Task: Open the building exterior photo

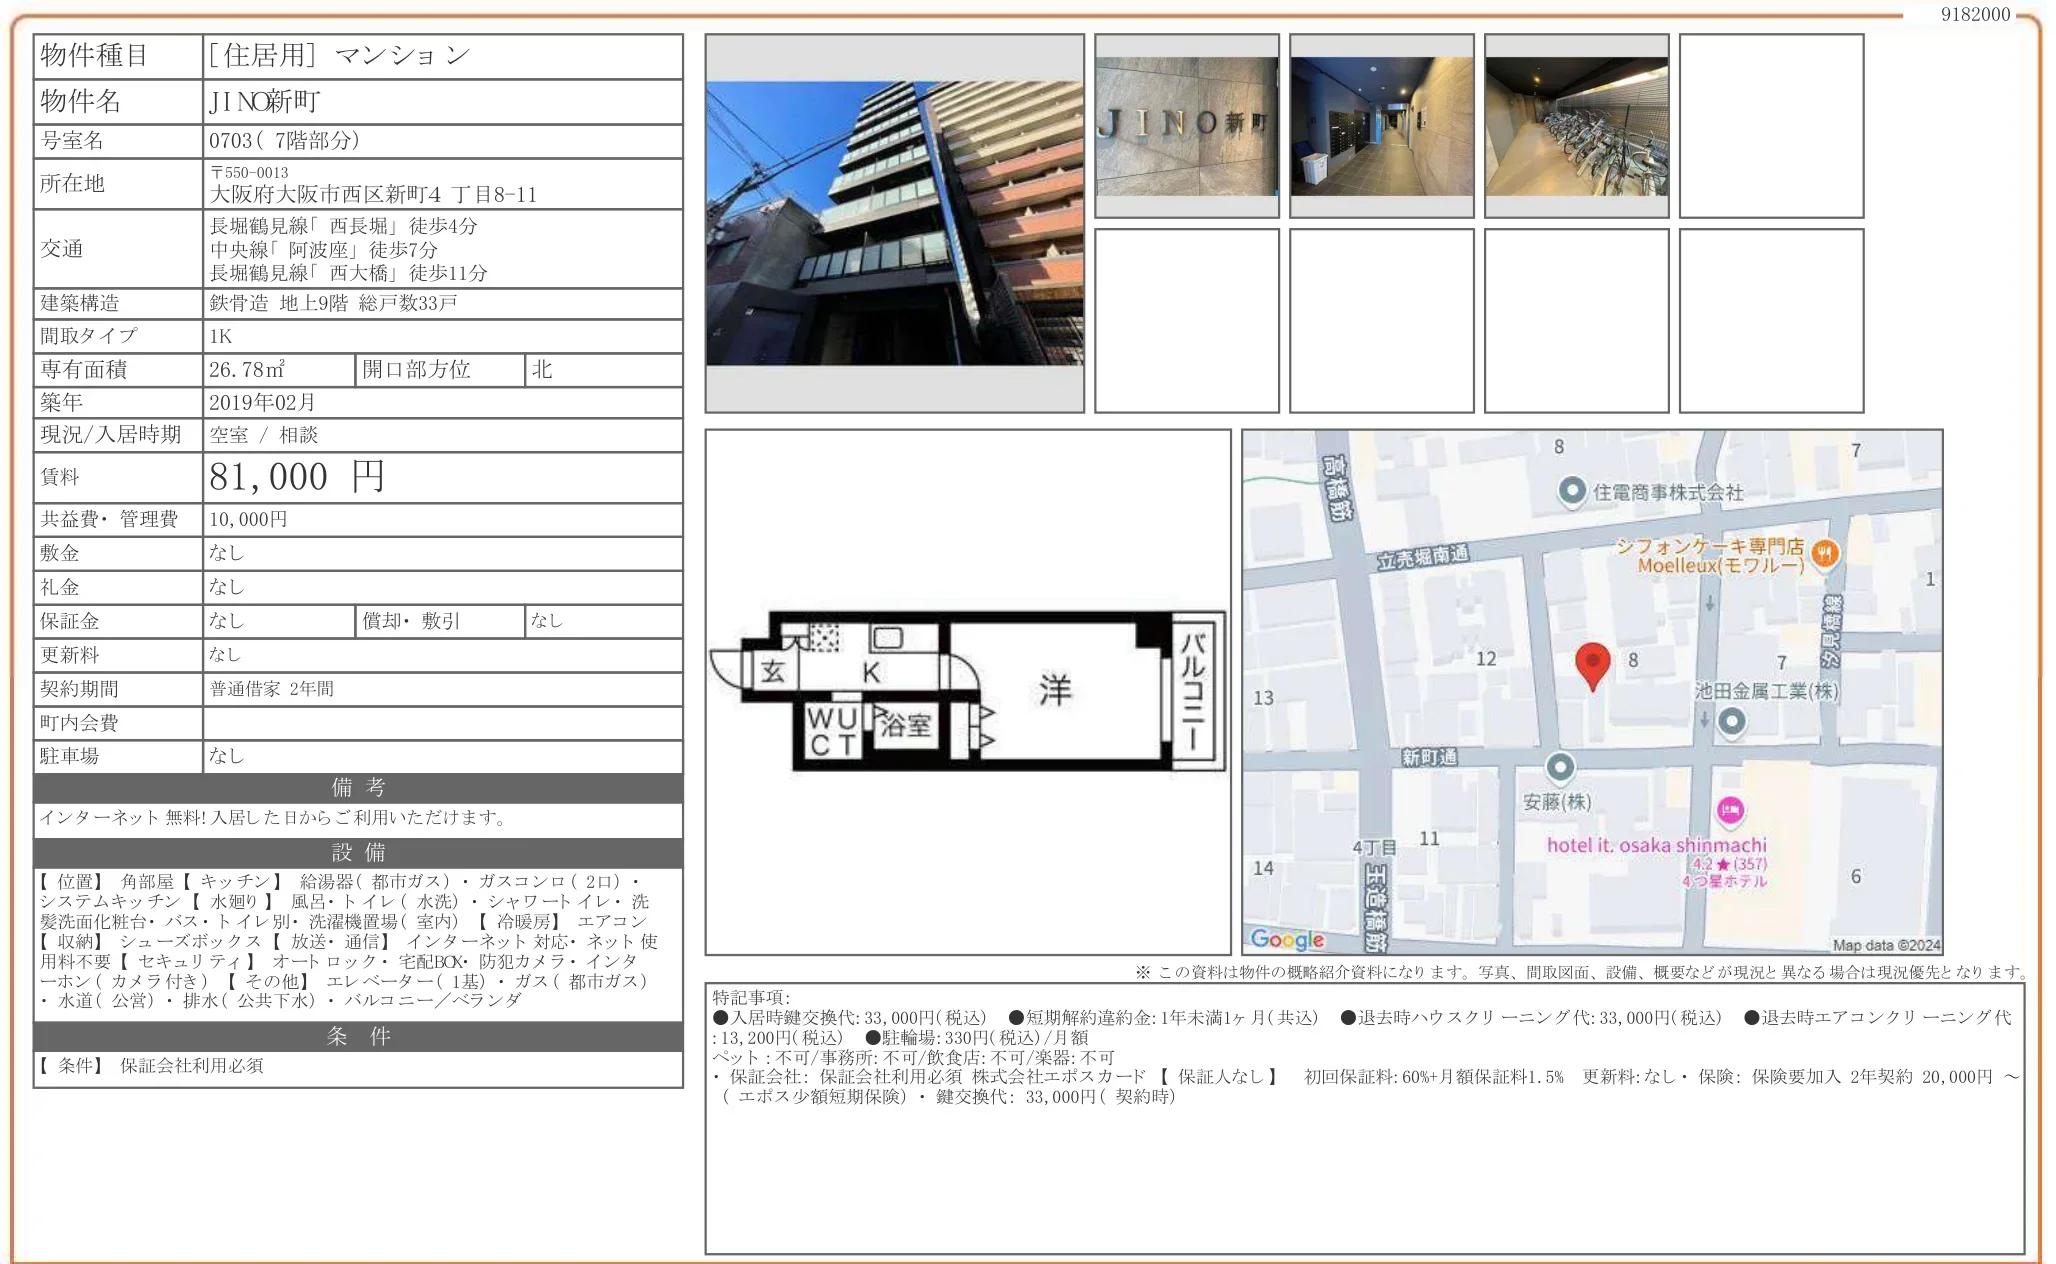Action: point(894,222)
